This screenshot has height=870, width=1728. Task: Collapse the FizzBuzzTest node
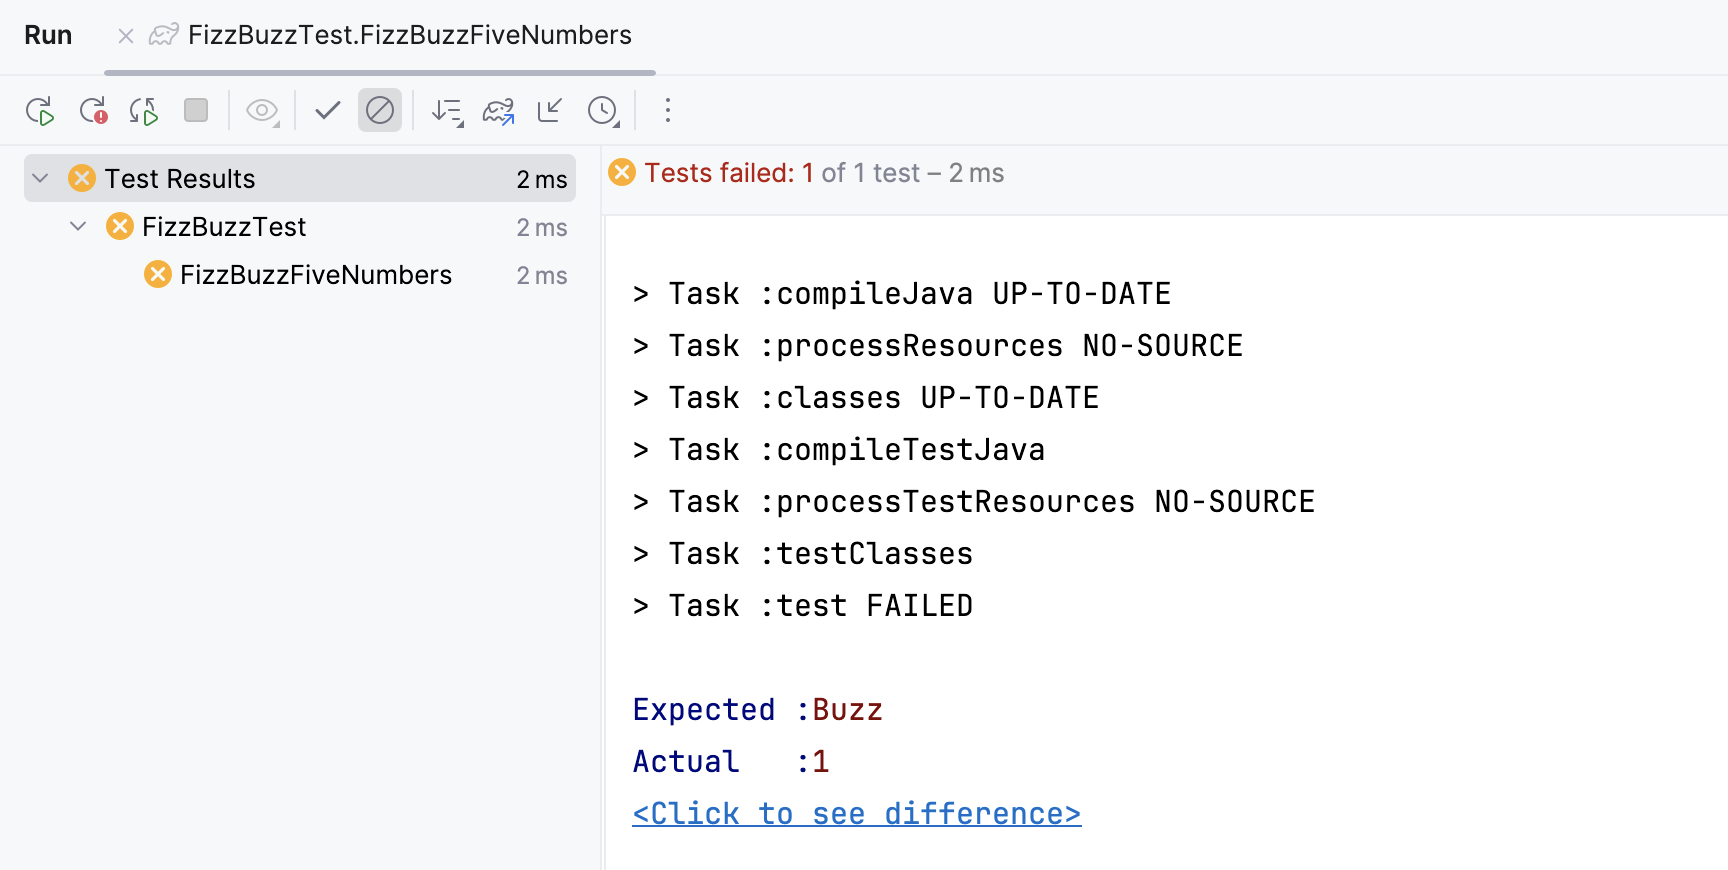tap(78, 227)
